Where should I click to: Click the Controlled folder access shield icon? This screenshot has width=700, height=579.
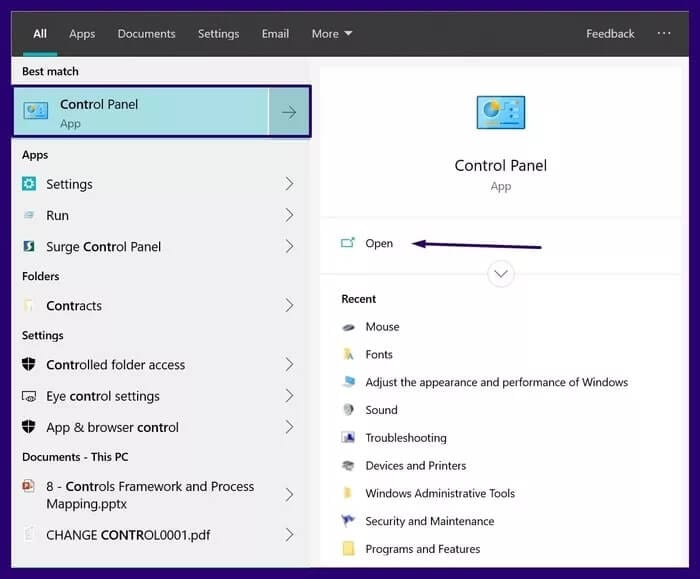(x=29, y=364)
